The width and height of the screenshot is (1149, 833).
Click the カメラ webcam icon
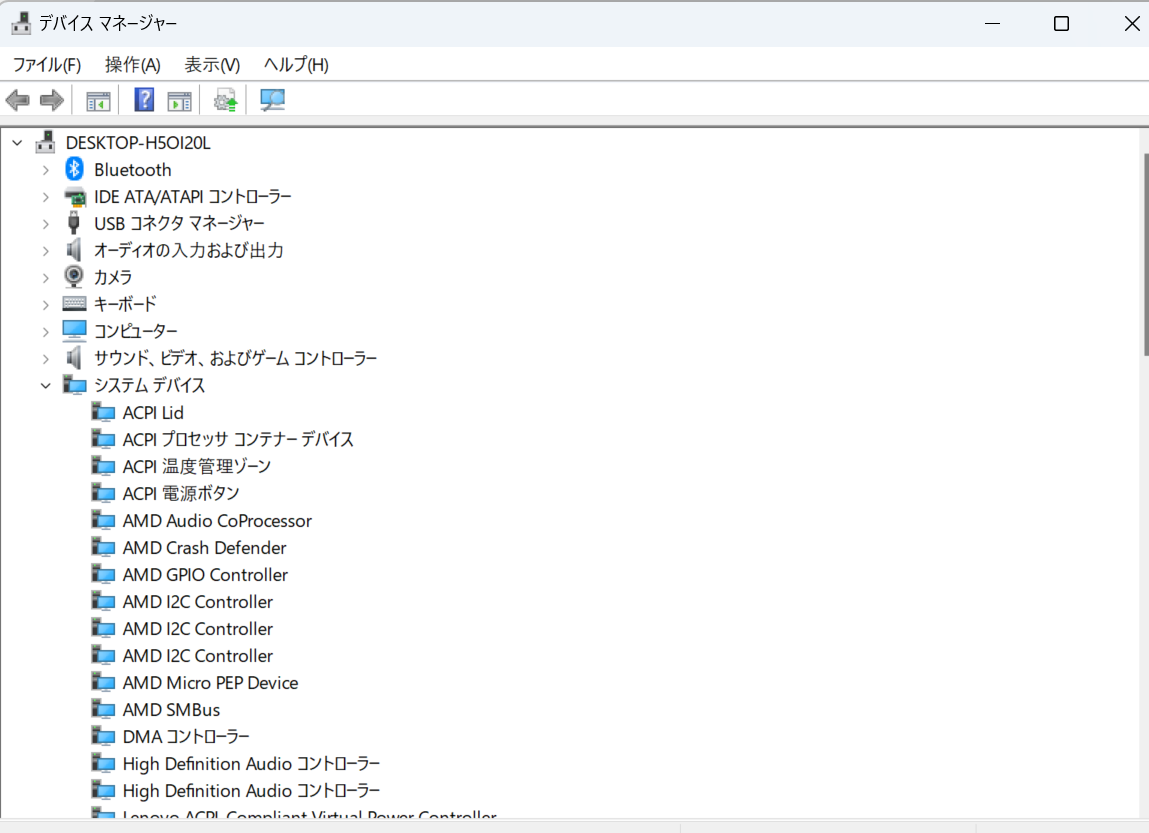[x=75, y=277]
